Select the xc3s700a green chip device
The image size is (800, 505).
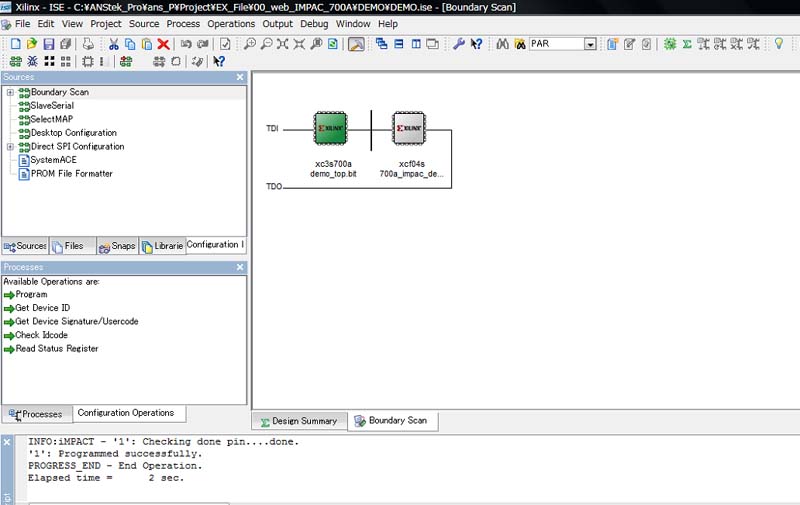pyautogui.click(x=331, y=128)
